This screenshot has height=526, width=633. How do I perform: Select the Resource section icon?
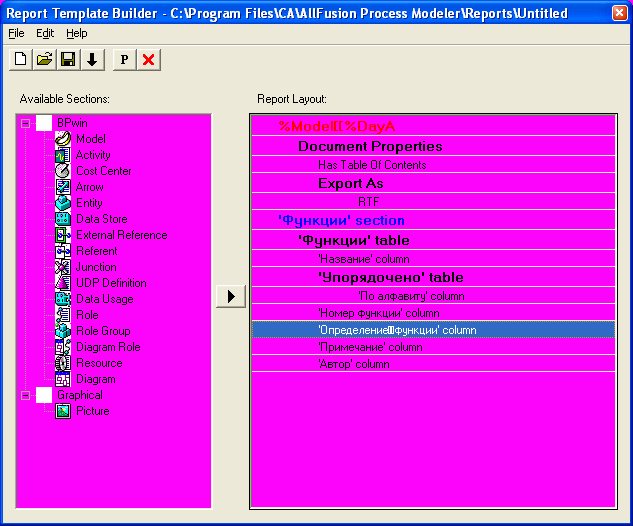(63, 363)
